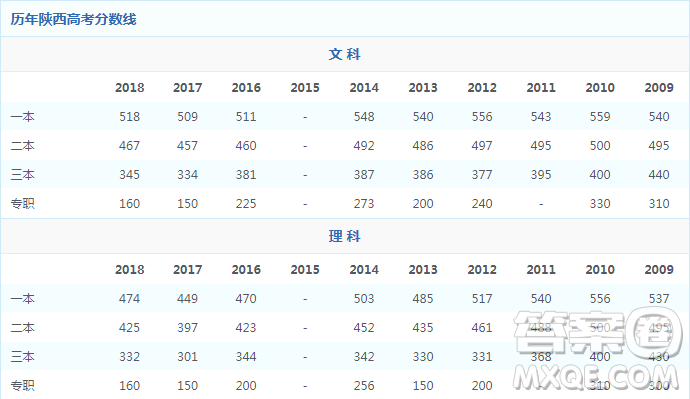Select 专职 row label in 理科 table
Viewport: 690px width, 399px height.
pos(22,386)
